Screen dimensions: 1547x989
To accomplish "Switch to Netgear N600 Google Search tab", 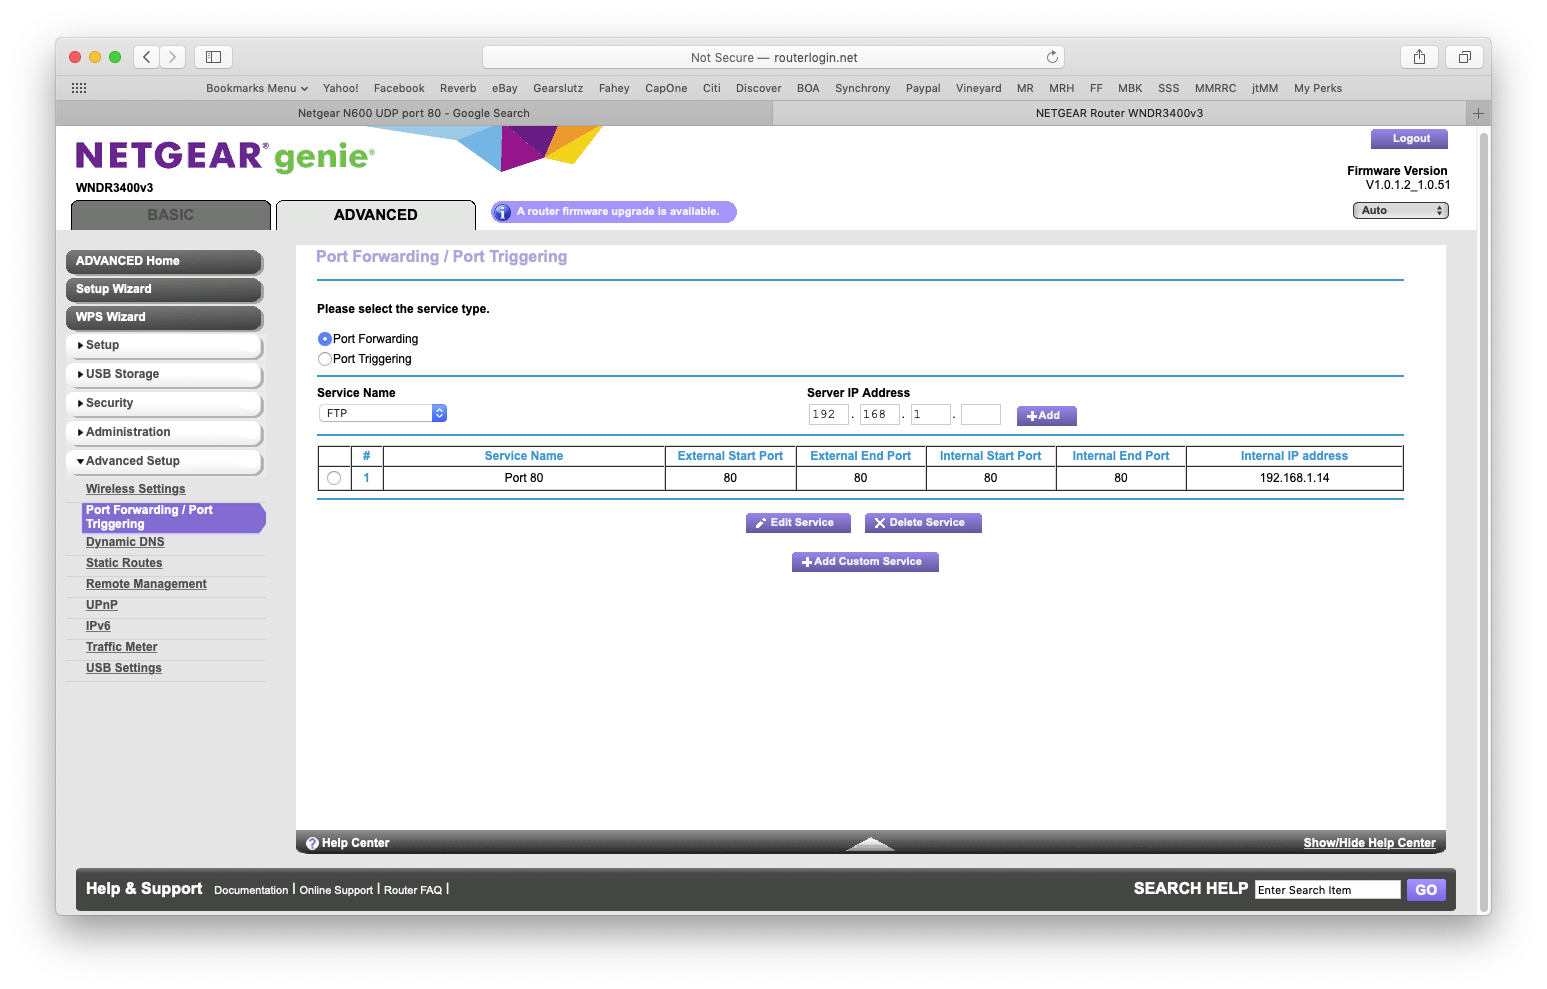I will (414, 113).
